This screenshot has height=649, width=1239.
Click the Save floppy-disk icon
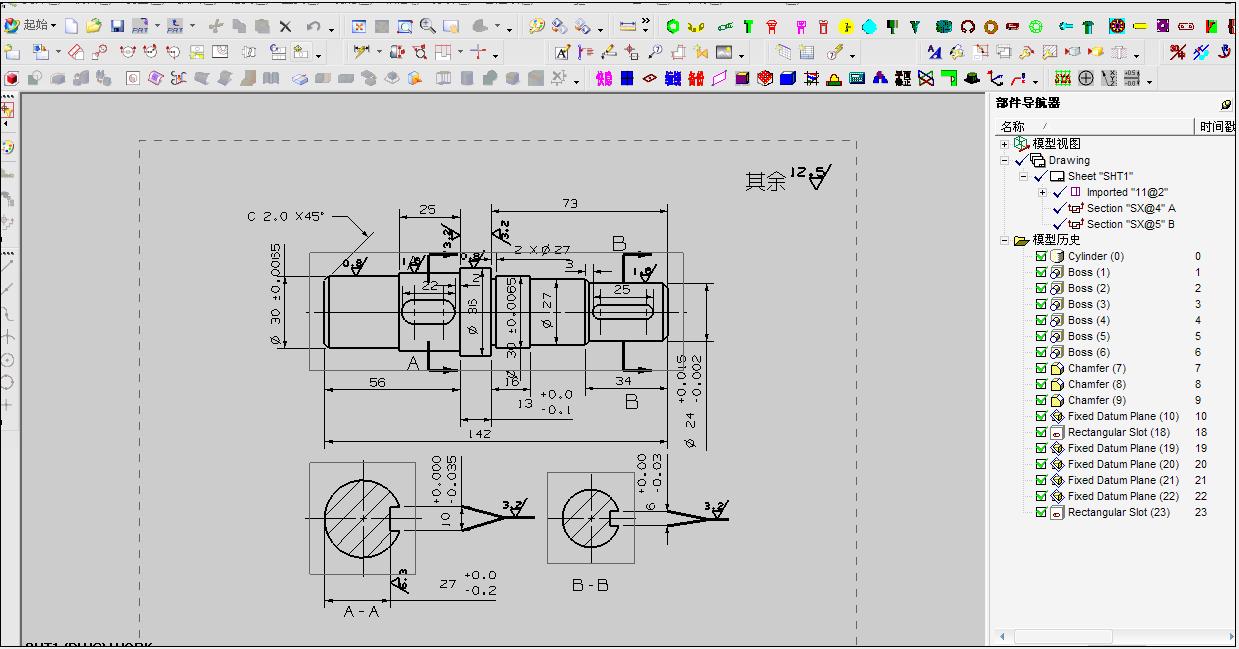(x=117, y=26)
